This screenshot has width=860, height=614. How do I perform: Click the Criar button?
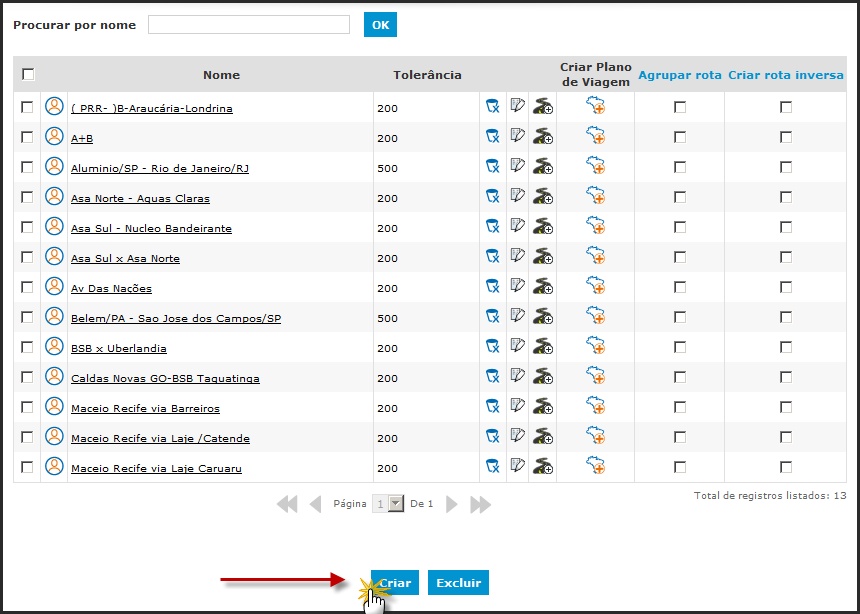coord(395,583)
